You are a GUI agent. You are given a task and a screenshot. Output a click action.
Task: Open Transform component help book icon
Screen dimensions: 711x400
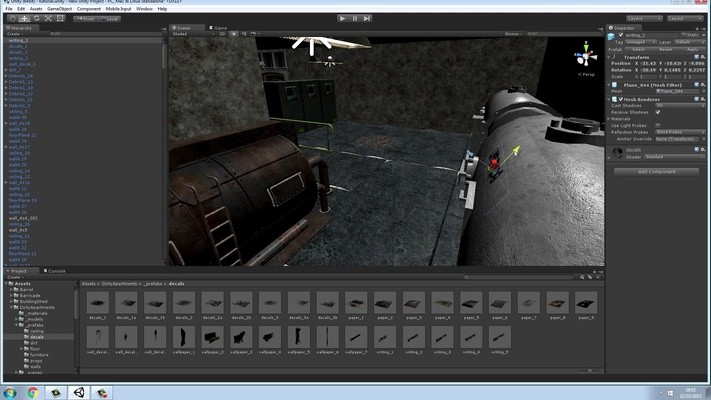pos(696,57)
